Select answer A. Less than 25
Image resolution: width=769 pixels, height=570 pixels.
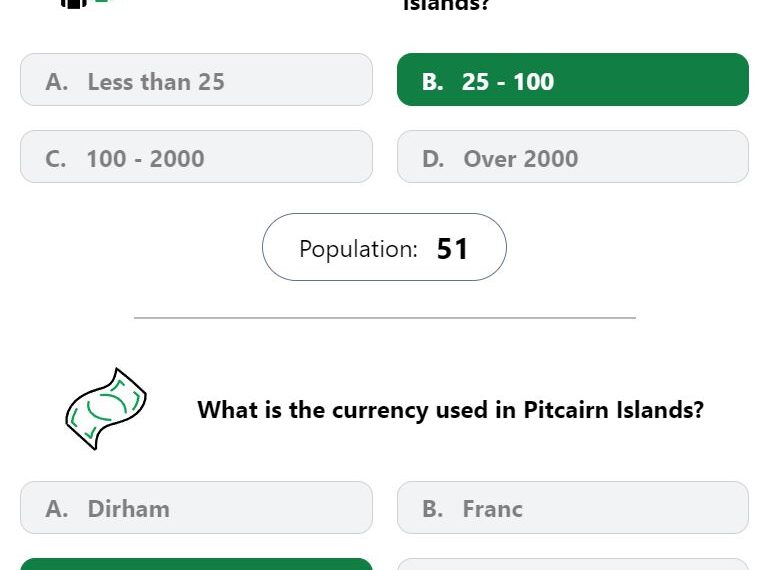pos(196,79)
